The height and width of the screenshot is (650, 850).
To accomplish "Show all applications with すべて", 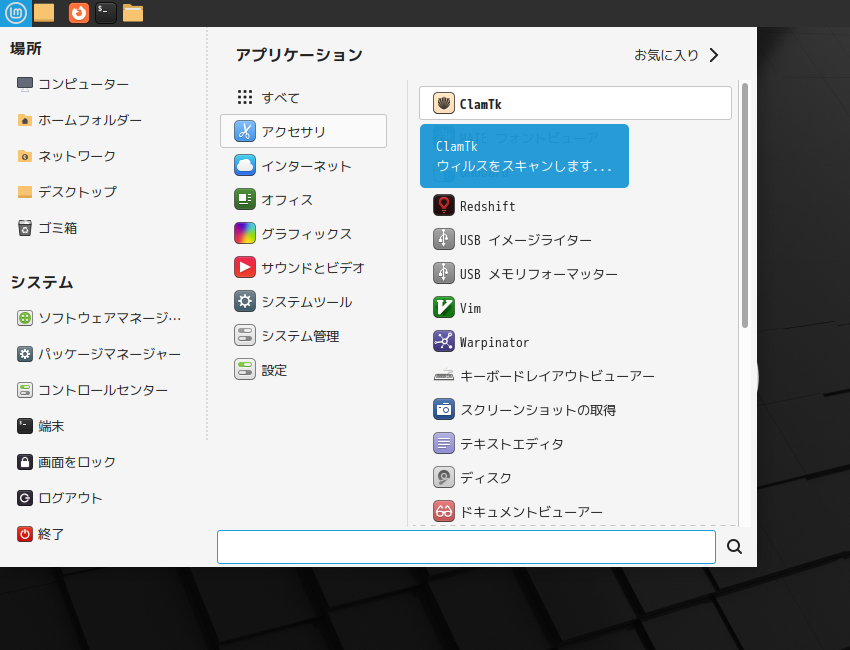I will pos(303,98).
